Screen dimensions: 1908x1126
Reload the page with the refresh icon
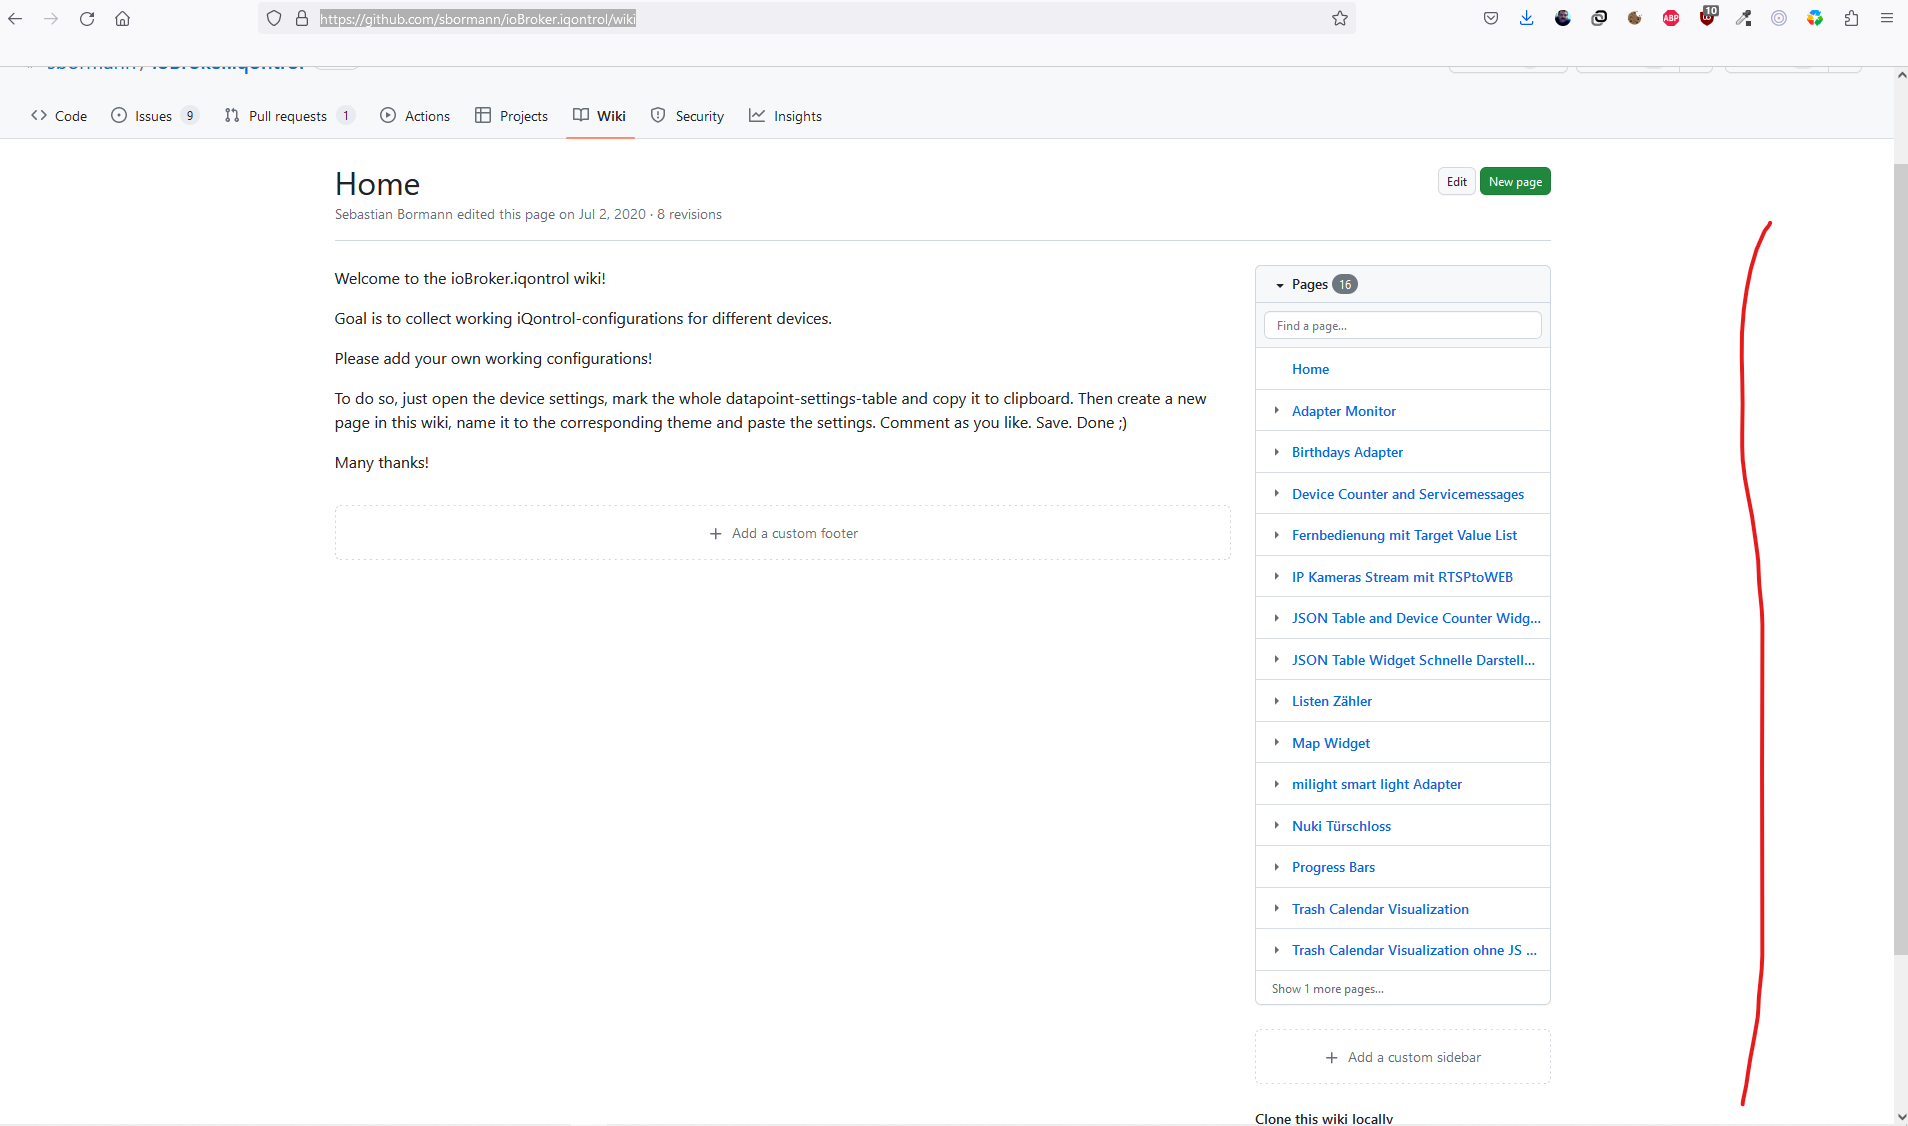pos(87,18)
